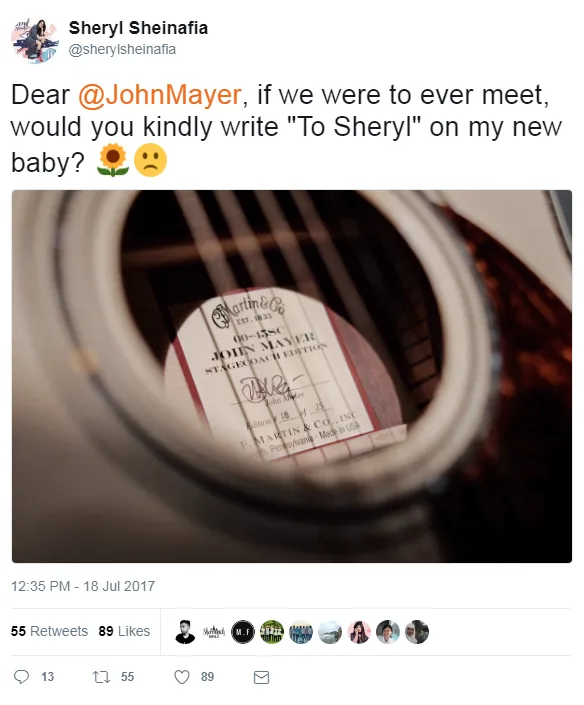Click the black M.F liker avatar

[x=243, y=632]
